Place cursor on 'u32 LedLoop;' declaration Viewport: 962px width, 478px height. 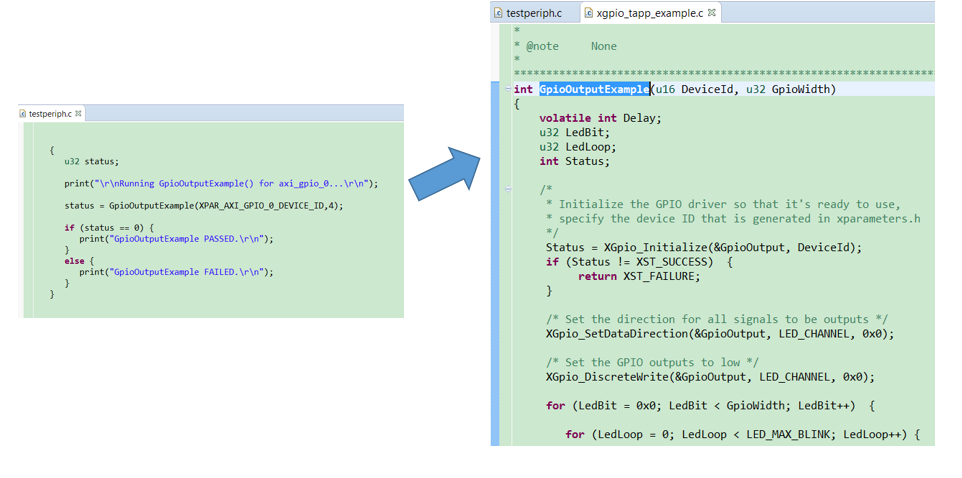(x=578, y=147)
